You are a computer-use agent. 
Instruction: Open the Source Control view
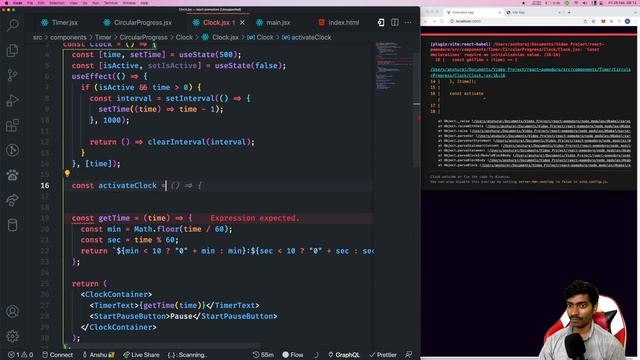tap(13, 75)
